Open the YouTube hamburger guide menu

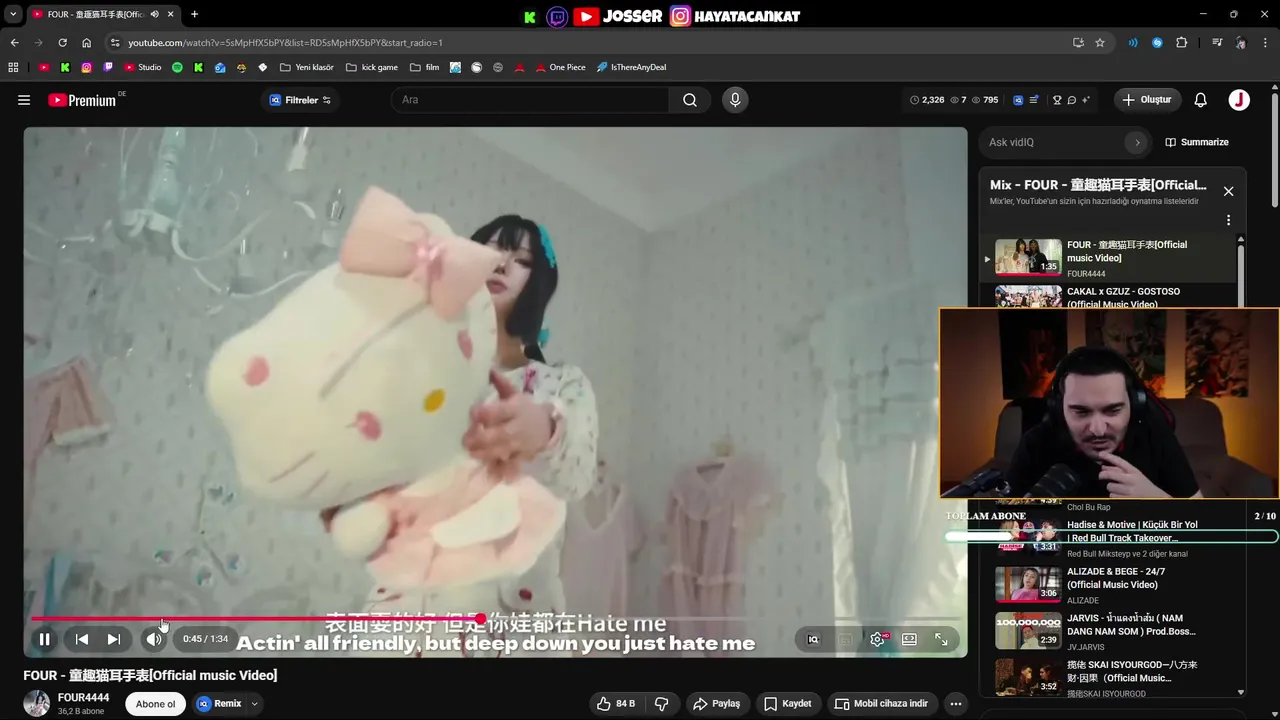(24, 100)
